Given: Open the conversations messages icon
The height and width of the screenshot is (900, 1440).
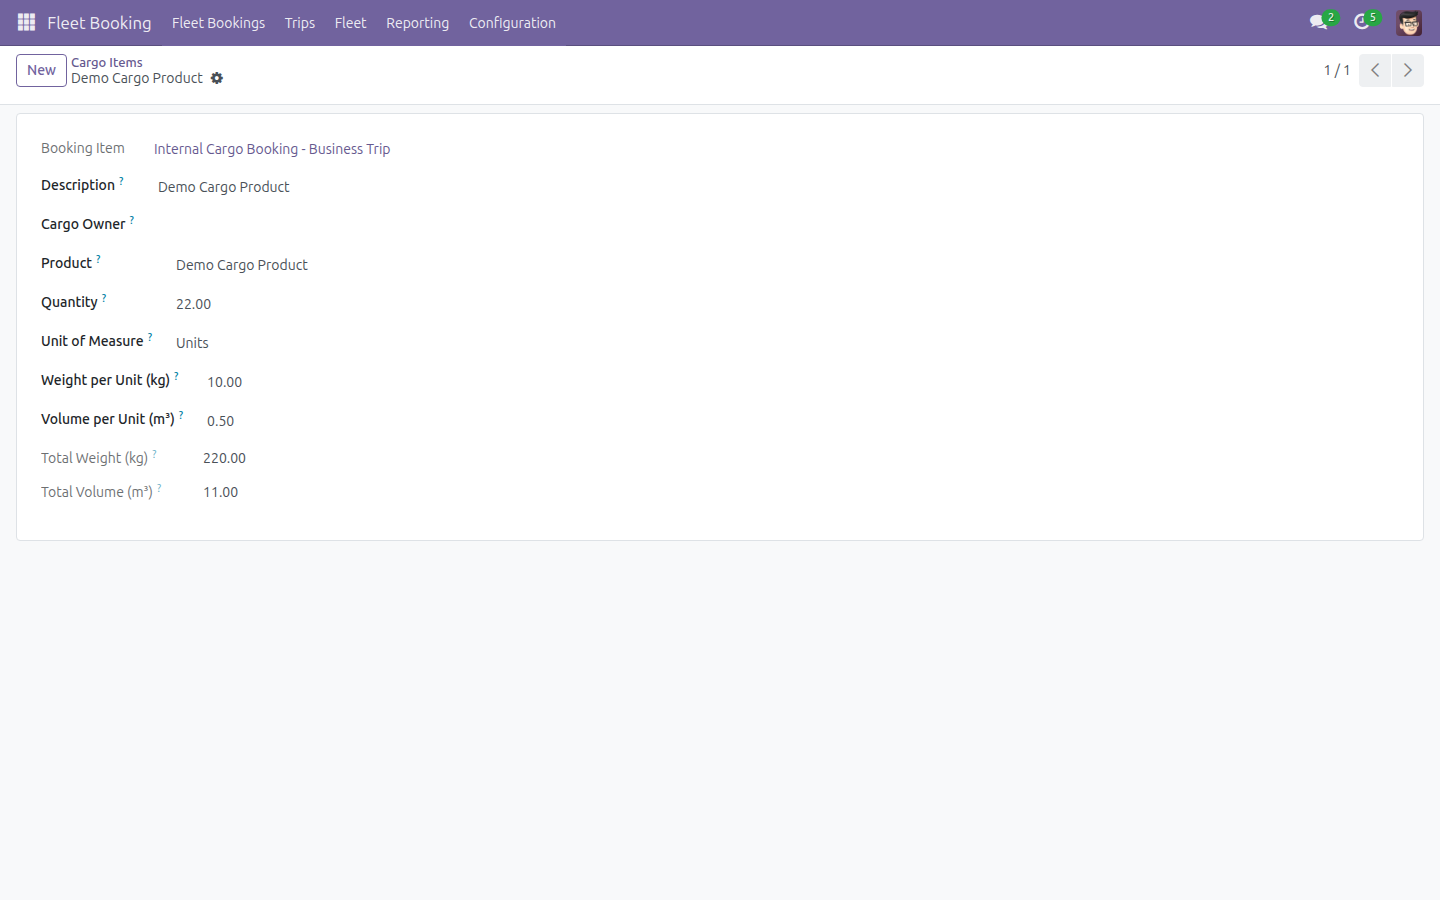Looking at the screenshot, I should click(1319, 22).
